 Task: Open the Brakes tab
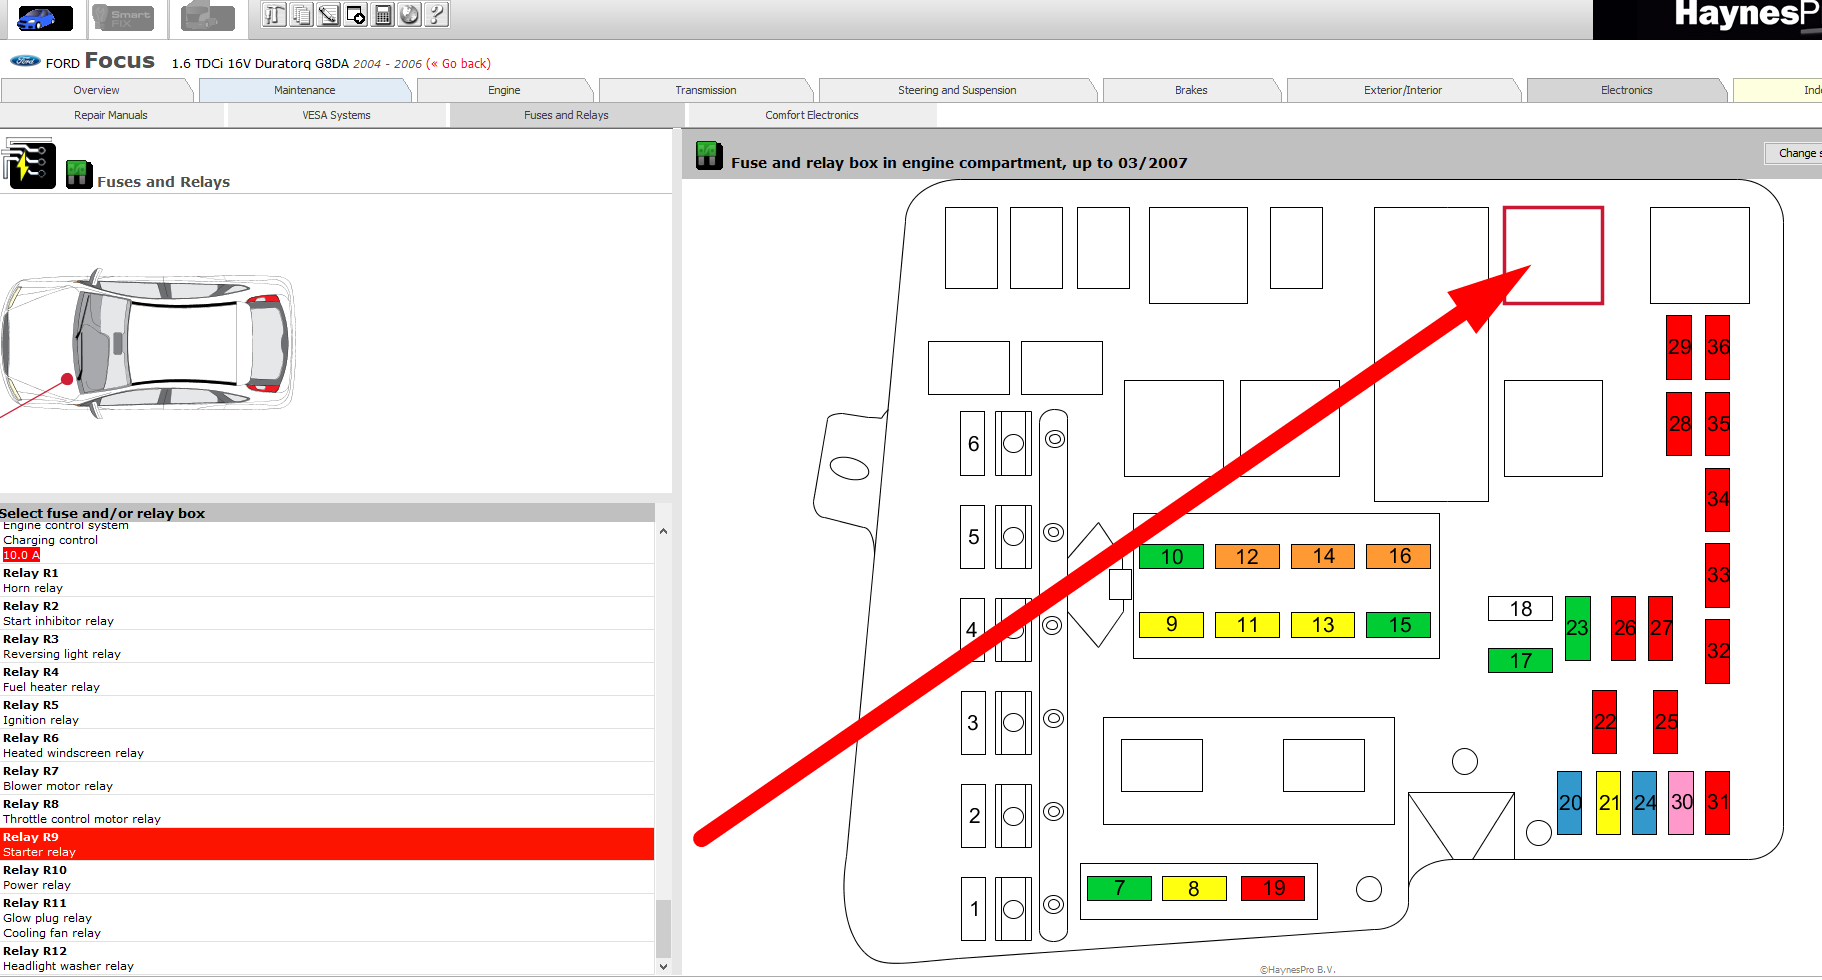click(x=1191, y=90)
